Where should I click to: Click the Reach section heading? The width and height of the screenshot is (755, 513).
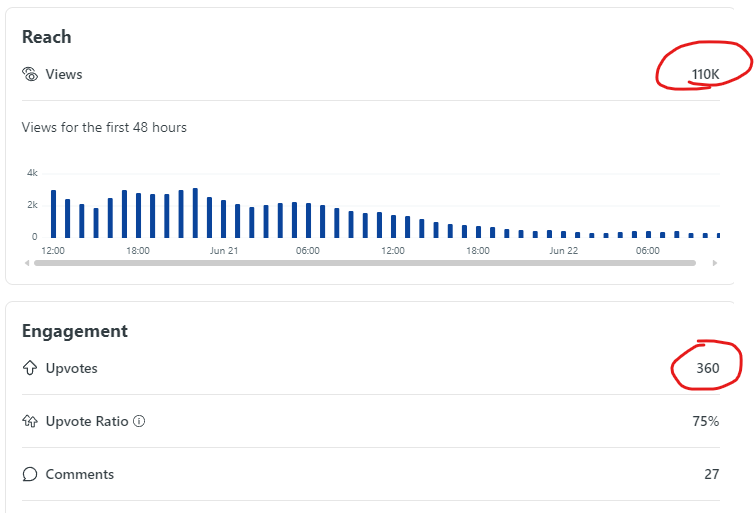click(x=47, y=37)
